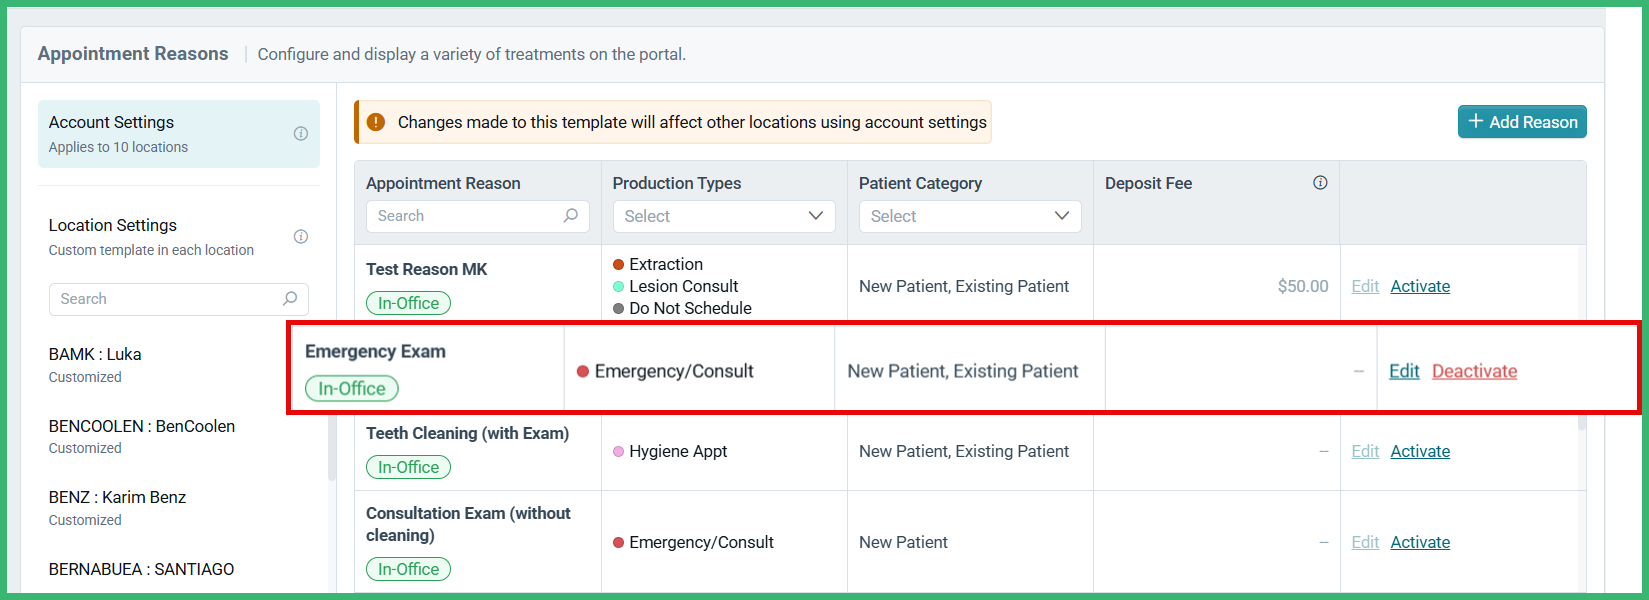Select the Account Settings template option

pyautogui.click(x=111, y=122)
